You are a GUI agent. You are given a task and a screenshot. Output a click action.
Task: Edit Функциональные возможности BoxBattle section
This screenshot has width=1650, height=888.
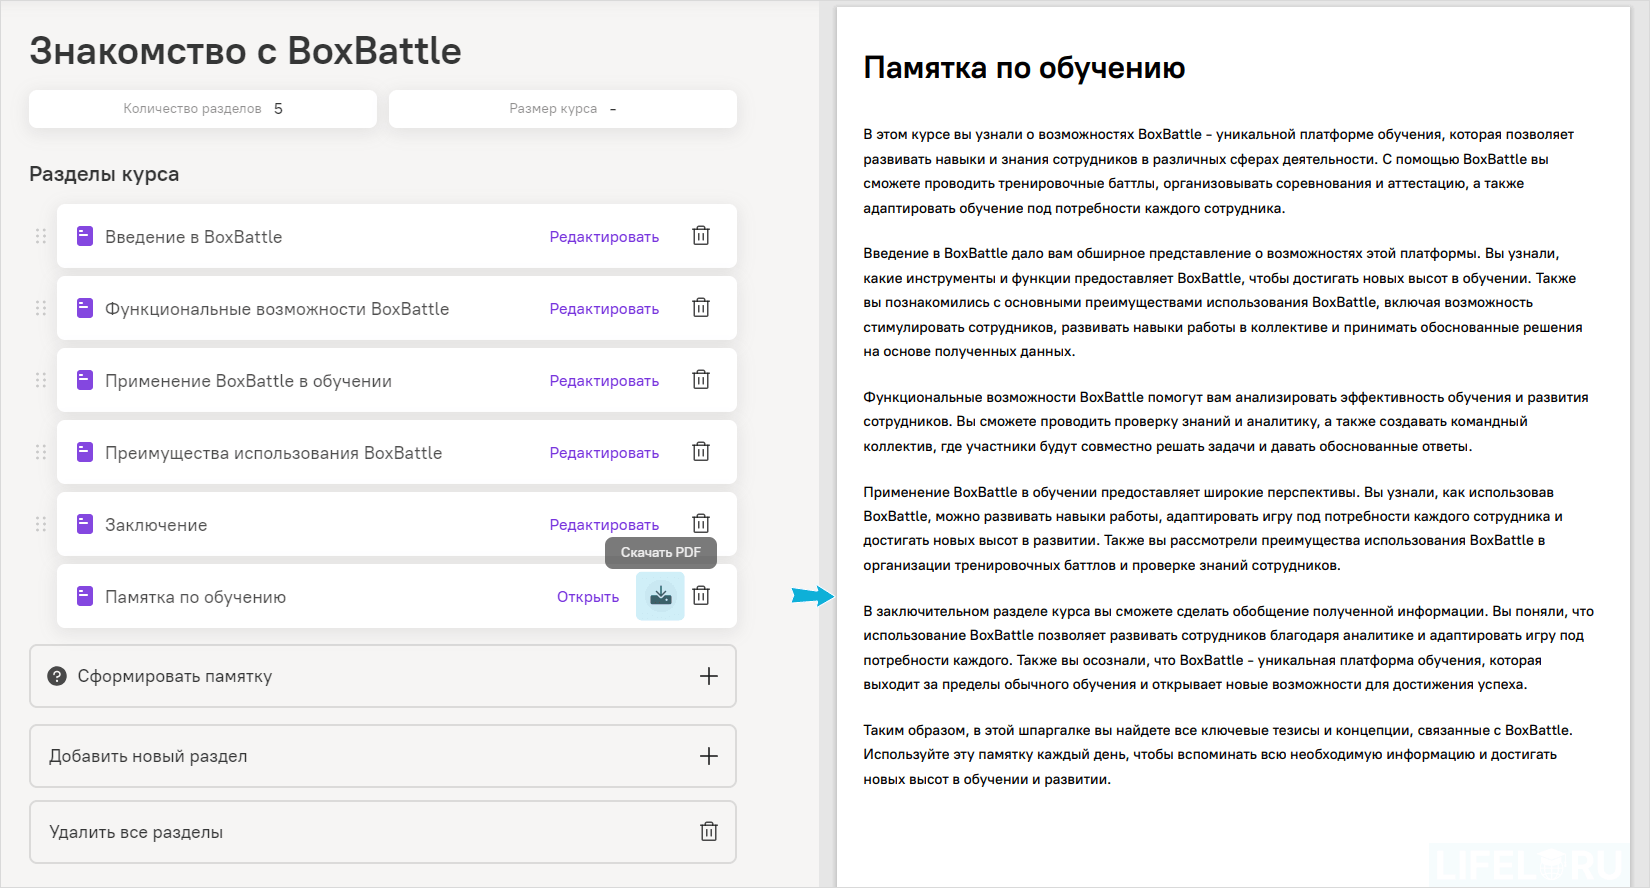[x=604, y=309]
